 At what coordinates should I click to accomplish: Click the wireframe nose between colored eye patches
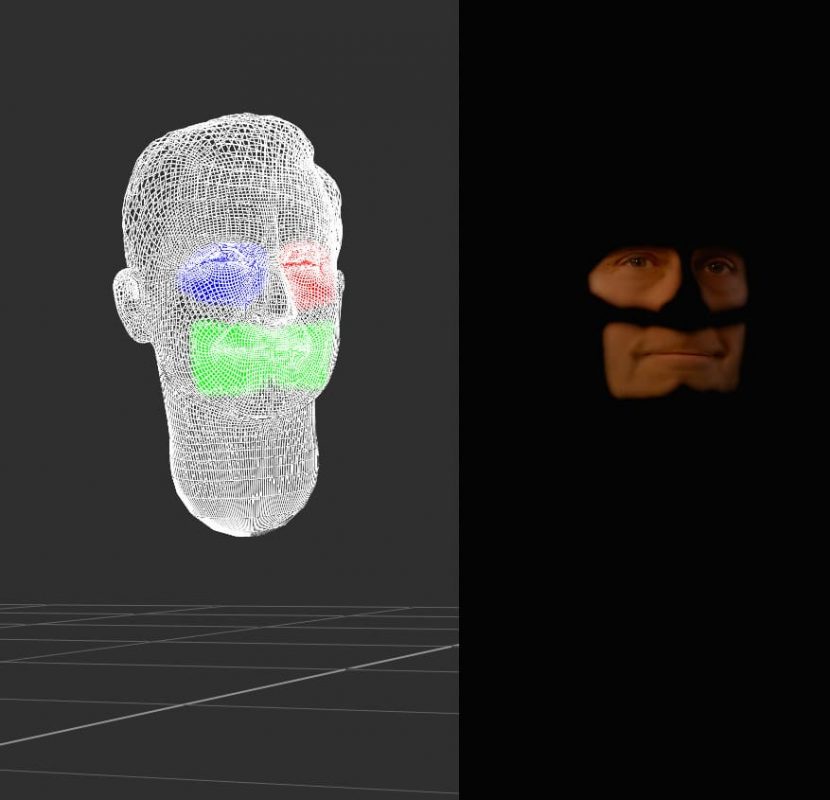pos(276,290)
